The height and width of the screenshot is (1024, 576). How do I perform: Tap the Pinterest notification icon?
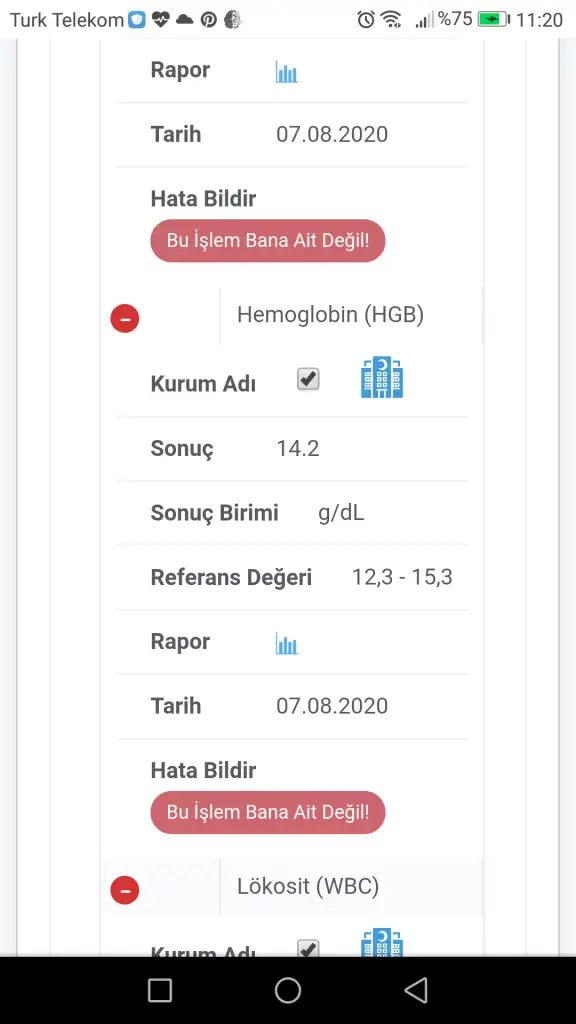tap(208, 20)
